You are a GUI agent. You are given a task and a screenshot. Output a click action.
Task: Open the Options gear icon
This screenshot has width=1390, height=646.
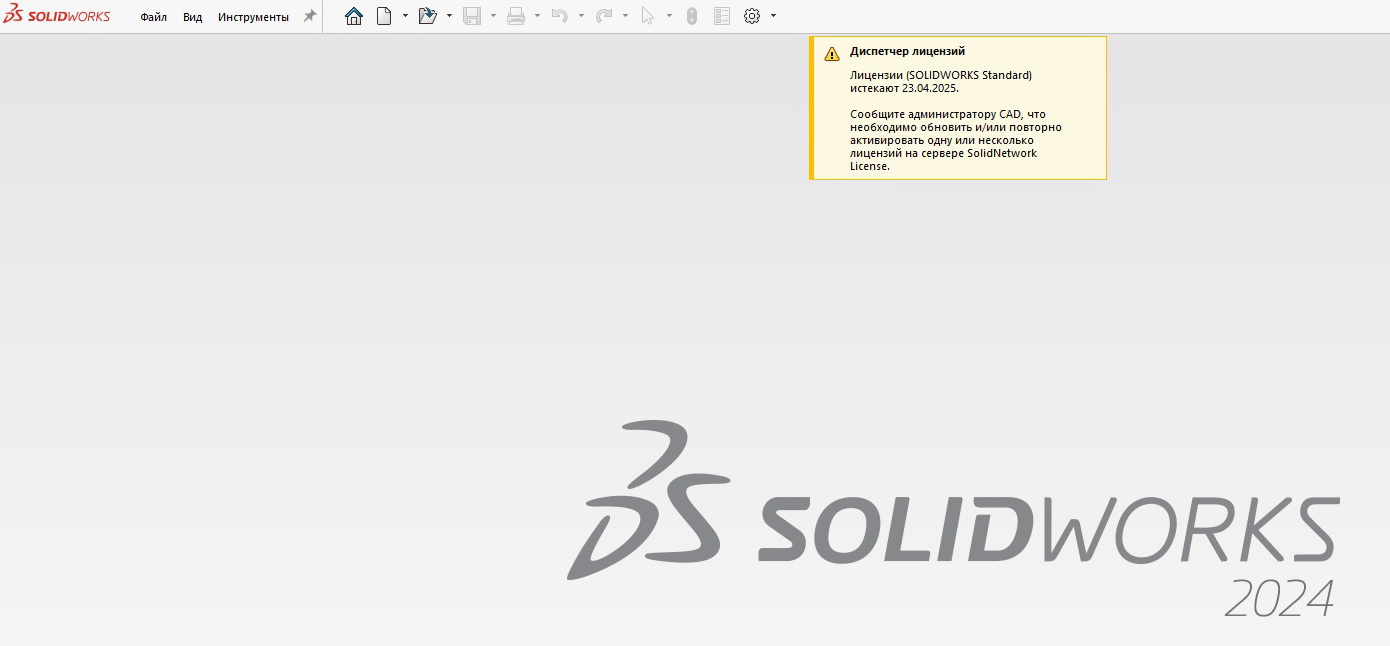point(752,17)
